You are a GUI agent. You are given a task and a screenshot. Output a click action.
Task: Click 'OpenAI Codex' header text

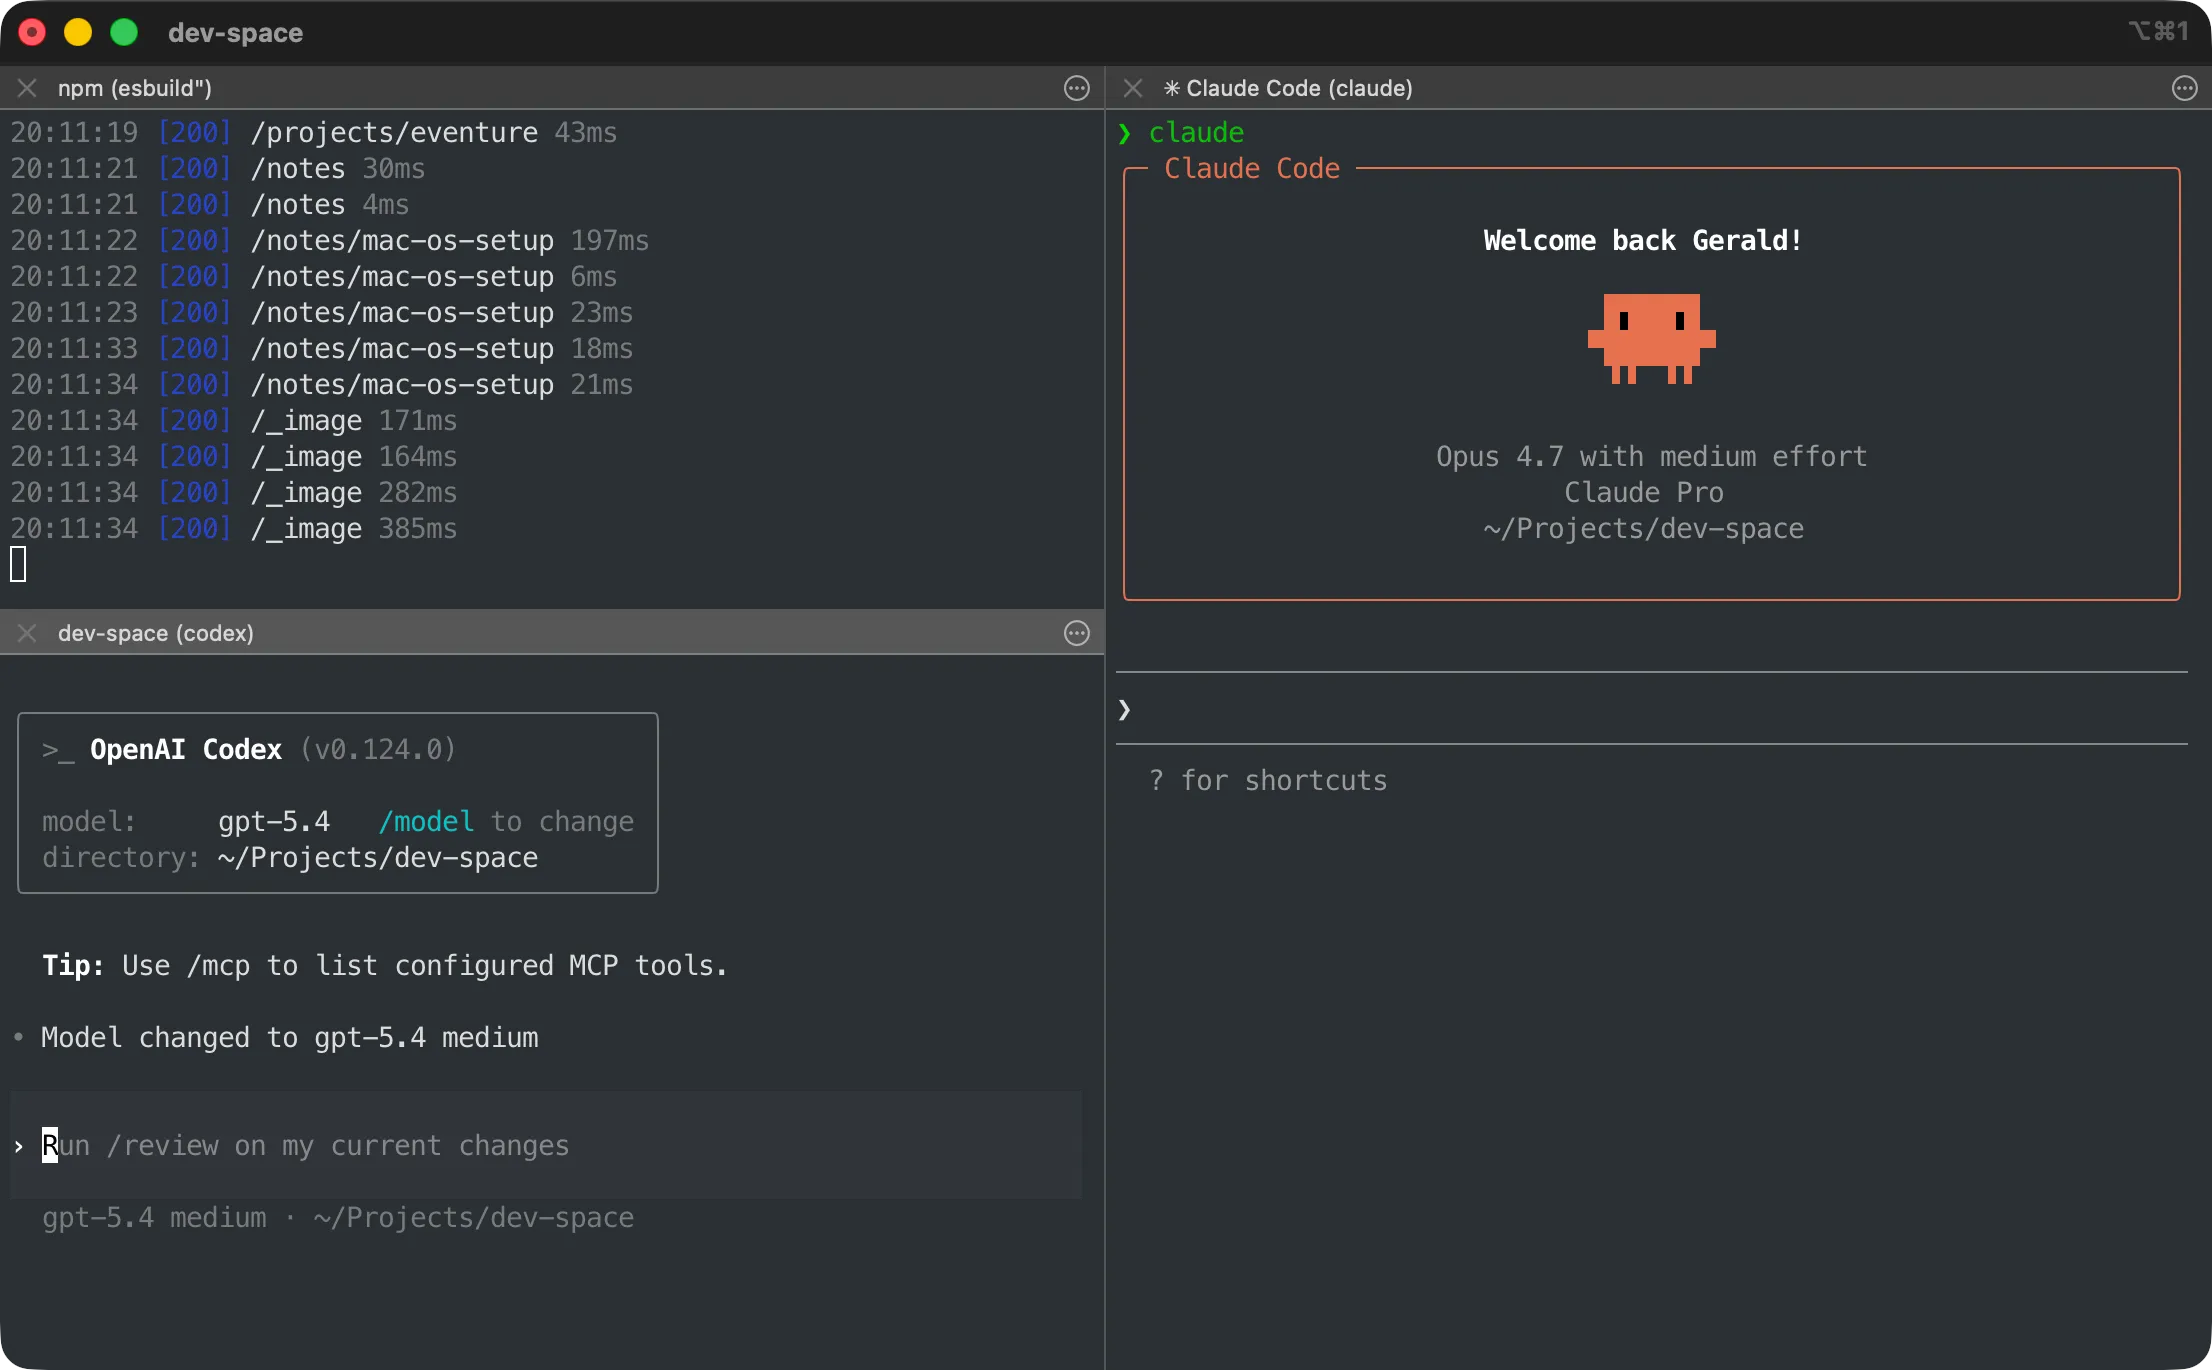coord(186,749)
